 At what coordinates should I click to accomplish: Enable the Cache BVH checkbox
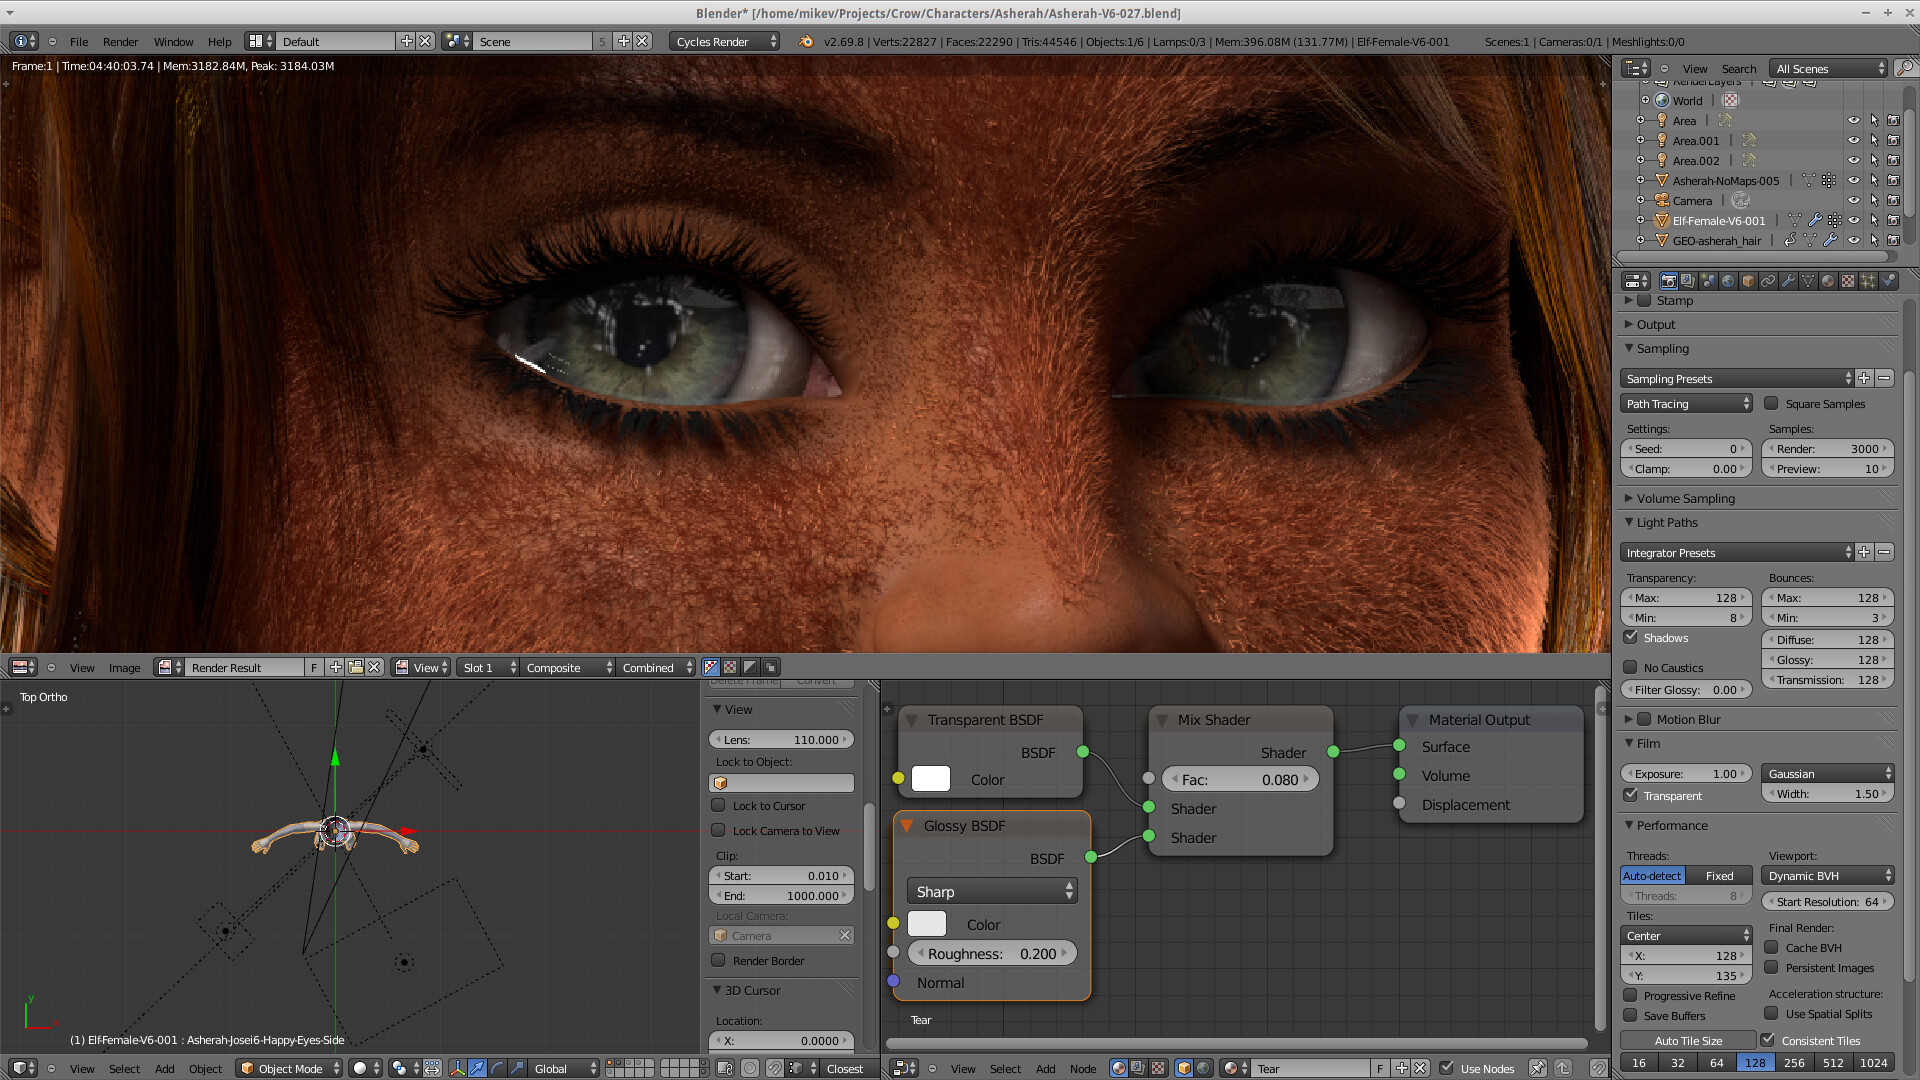(1772, 947)
